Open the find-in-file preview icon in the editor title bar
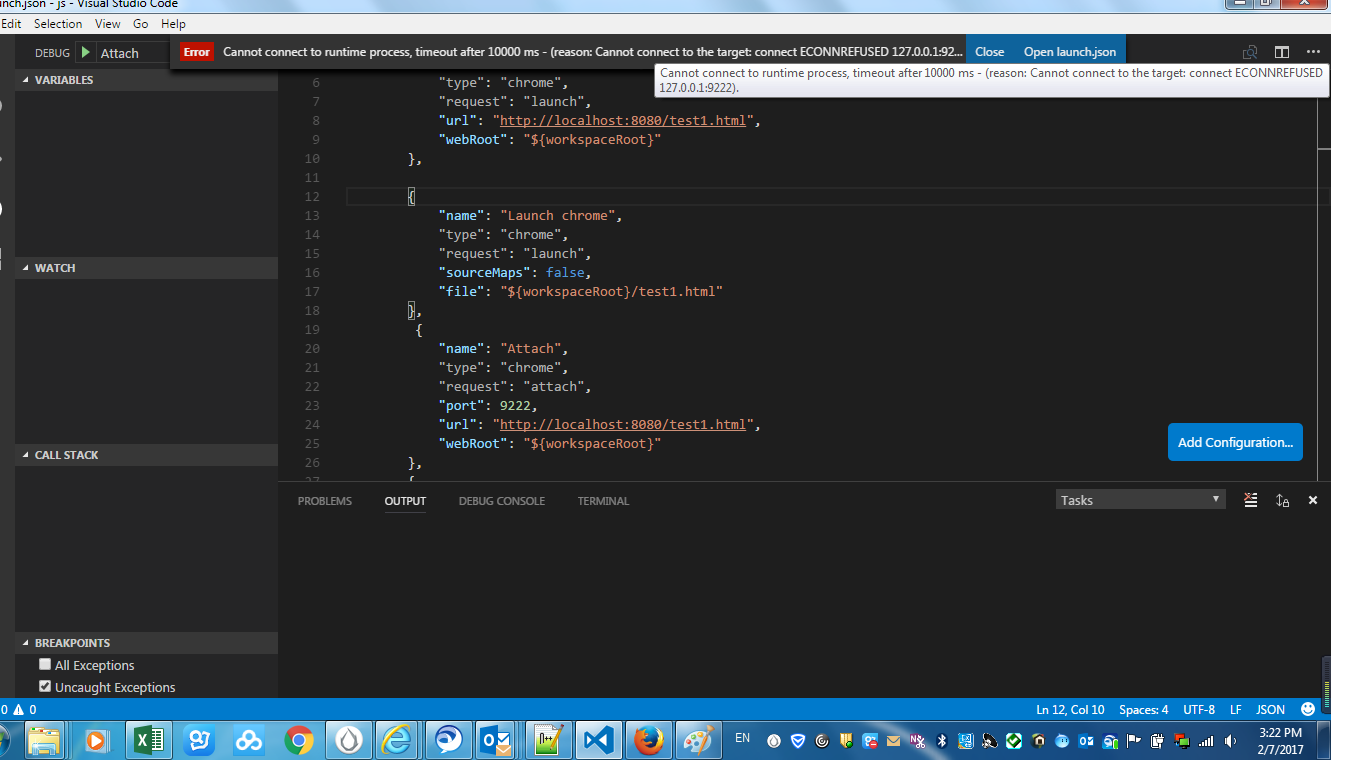Viewport: 1366px width, 768px height. pyautogui.click(x=1249, y=52)
